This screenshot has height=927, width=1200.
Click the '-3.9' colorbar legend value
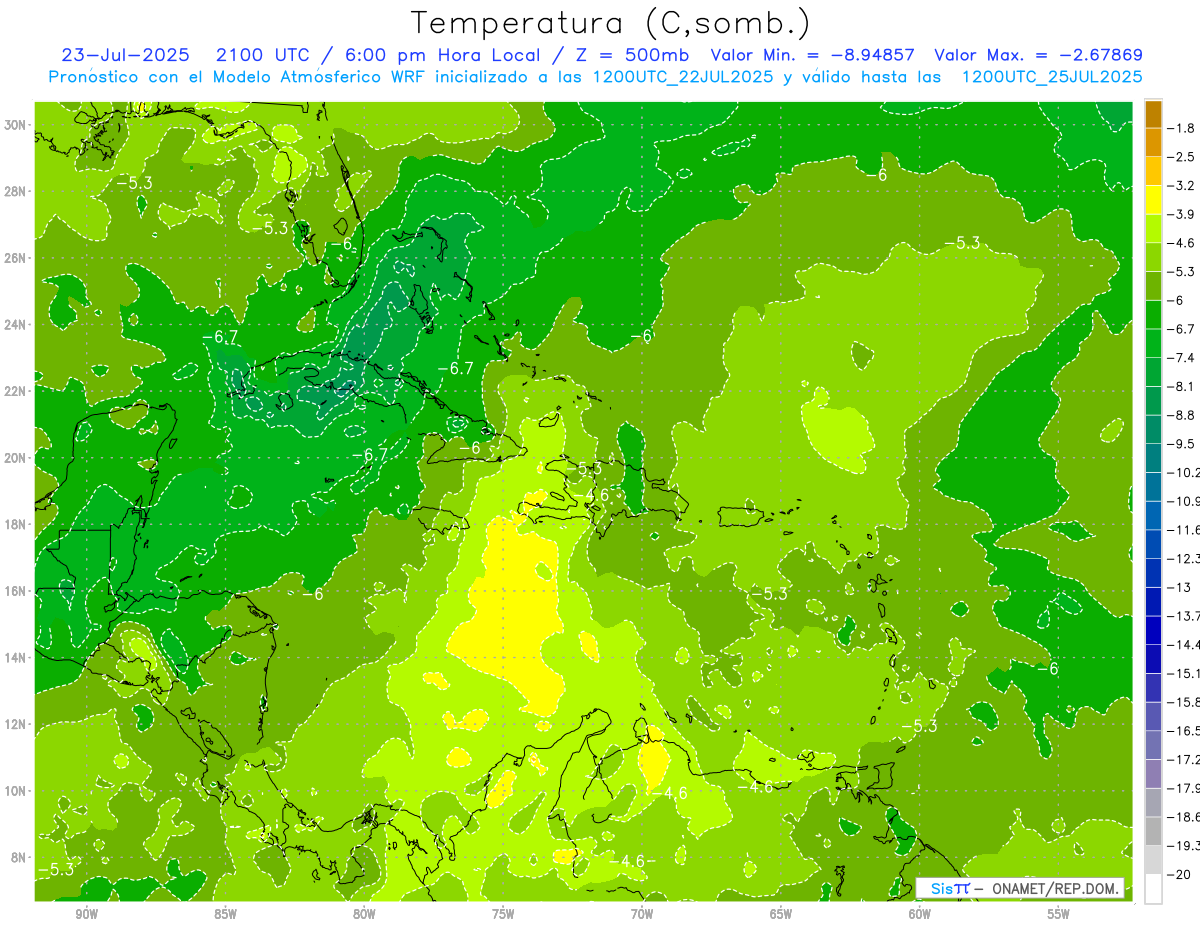pyautogui.click(x=1181, y=214)
